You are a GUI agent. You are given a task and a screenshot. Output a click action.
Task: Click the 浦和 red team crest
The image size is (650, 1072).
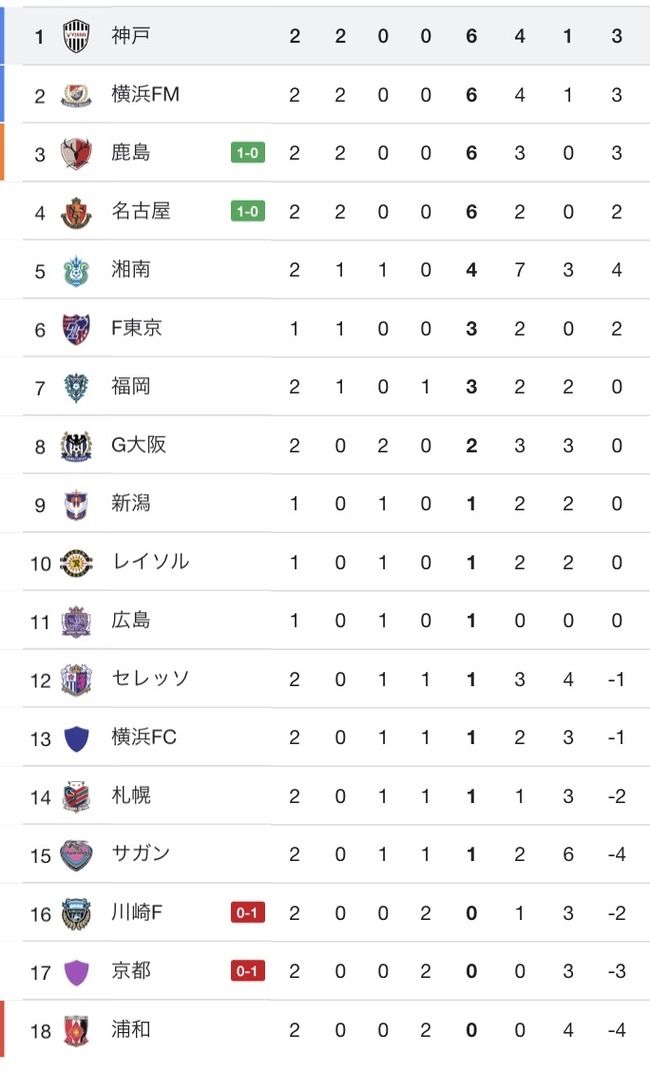[x=76, y=1030]
